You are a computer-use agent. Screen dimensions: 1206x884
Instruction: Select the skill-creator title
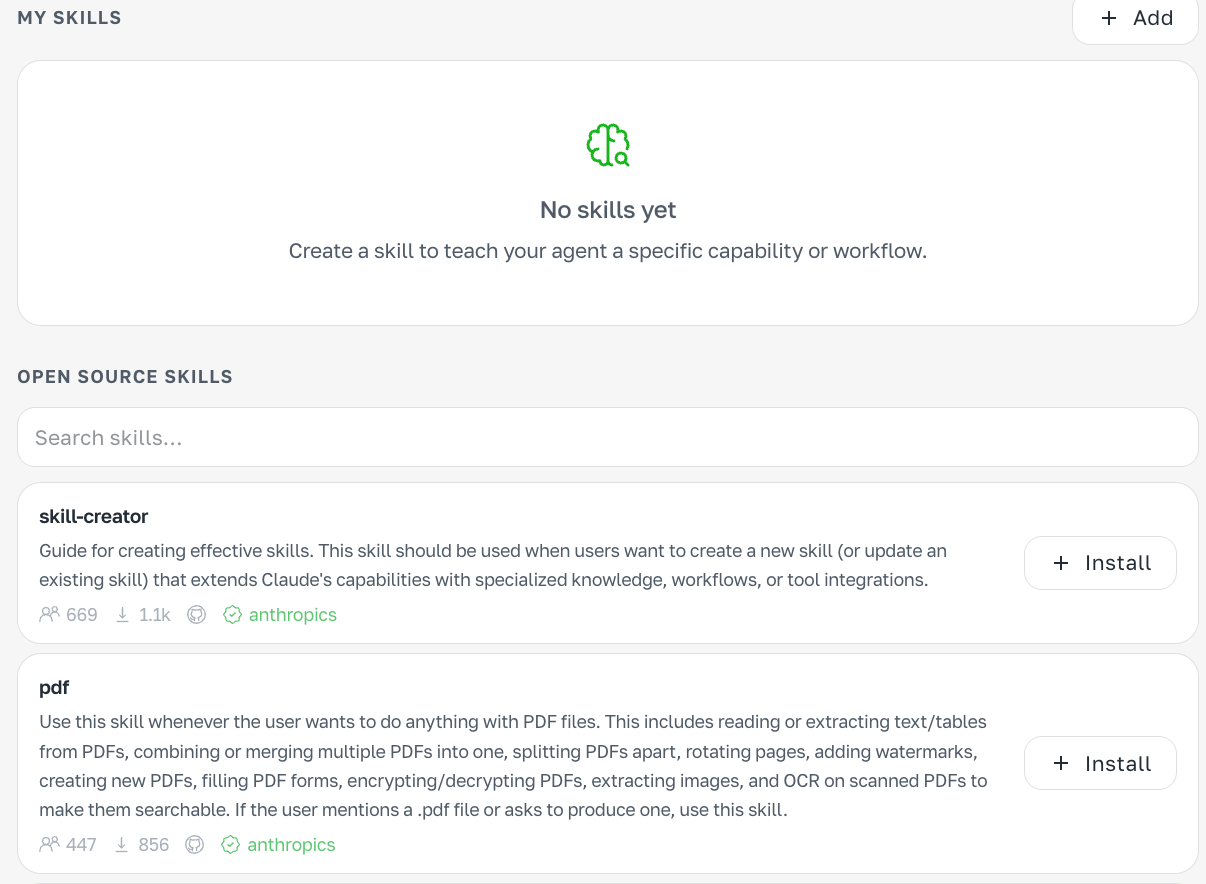(94, 517)
